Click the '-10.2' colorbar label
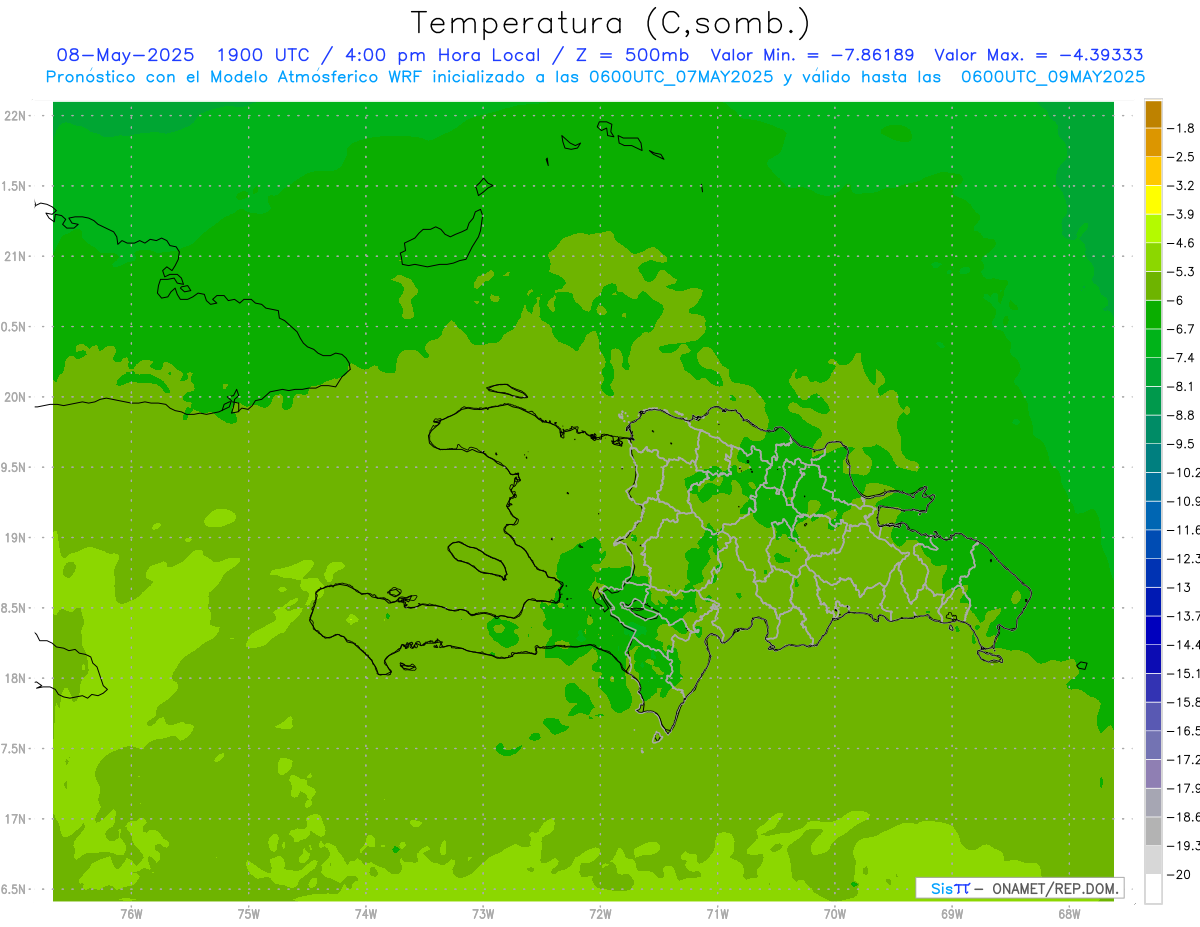This screenshot has width=1200, height=927. (x=1184, y=472)
